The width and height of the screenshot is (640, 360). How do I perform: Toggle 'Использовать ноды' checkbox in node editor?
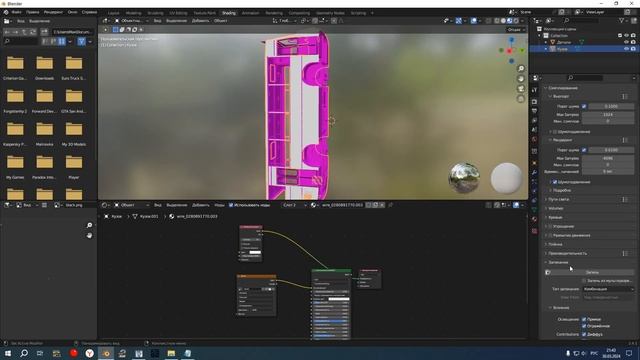231,205
